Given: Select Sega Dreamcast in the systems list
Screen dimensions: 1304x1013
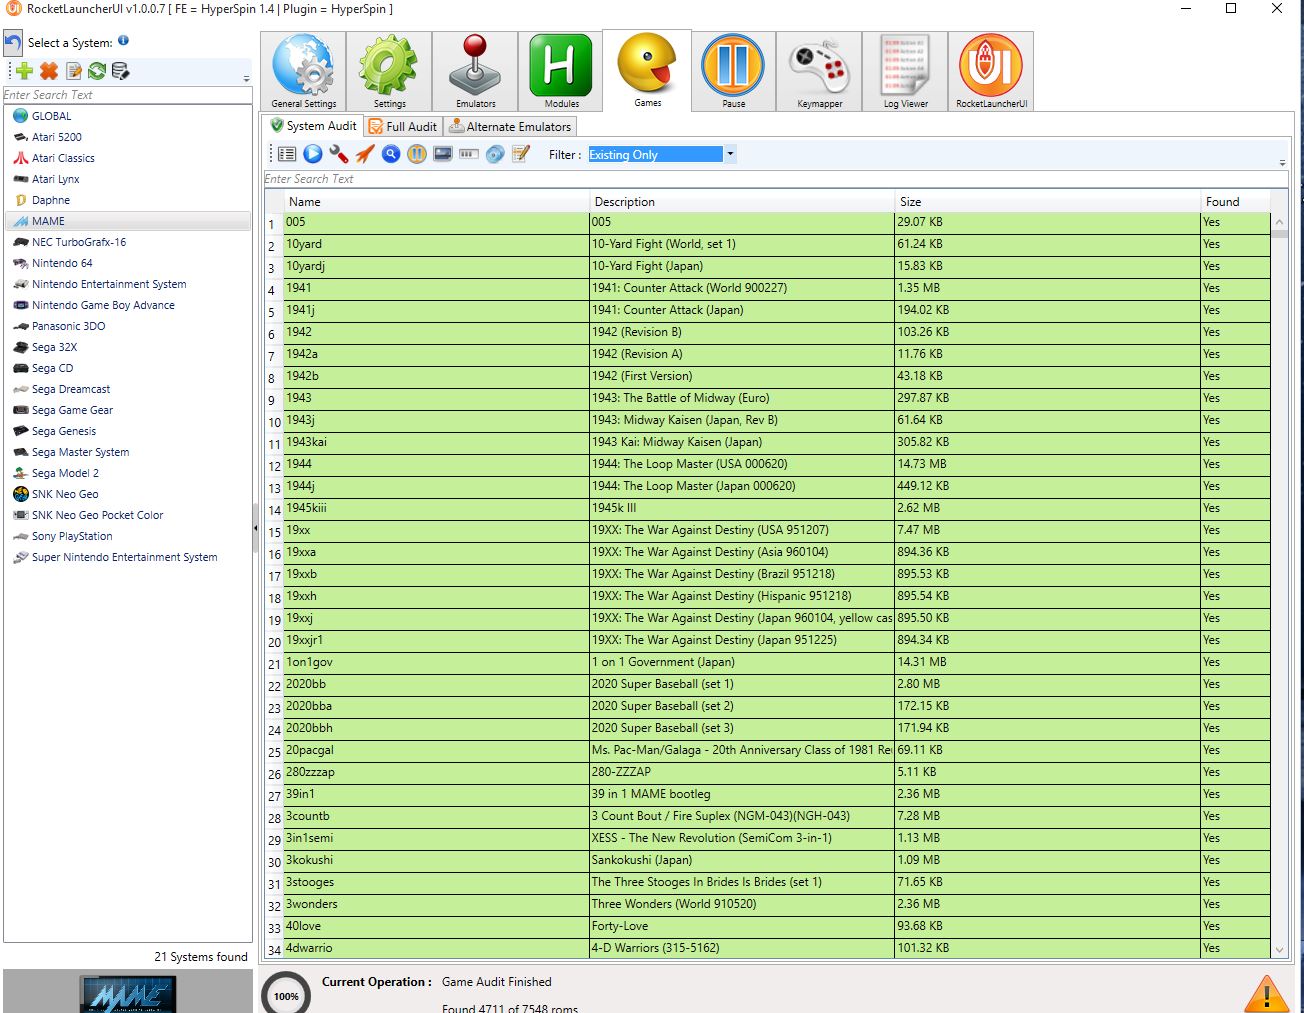Looking at the screenshot, I should tap(71, 389).
